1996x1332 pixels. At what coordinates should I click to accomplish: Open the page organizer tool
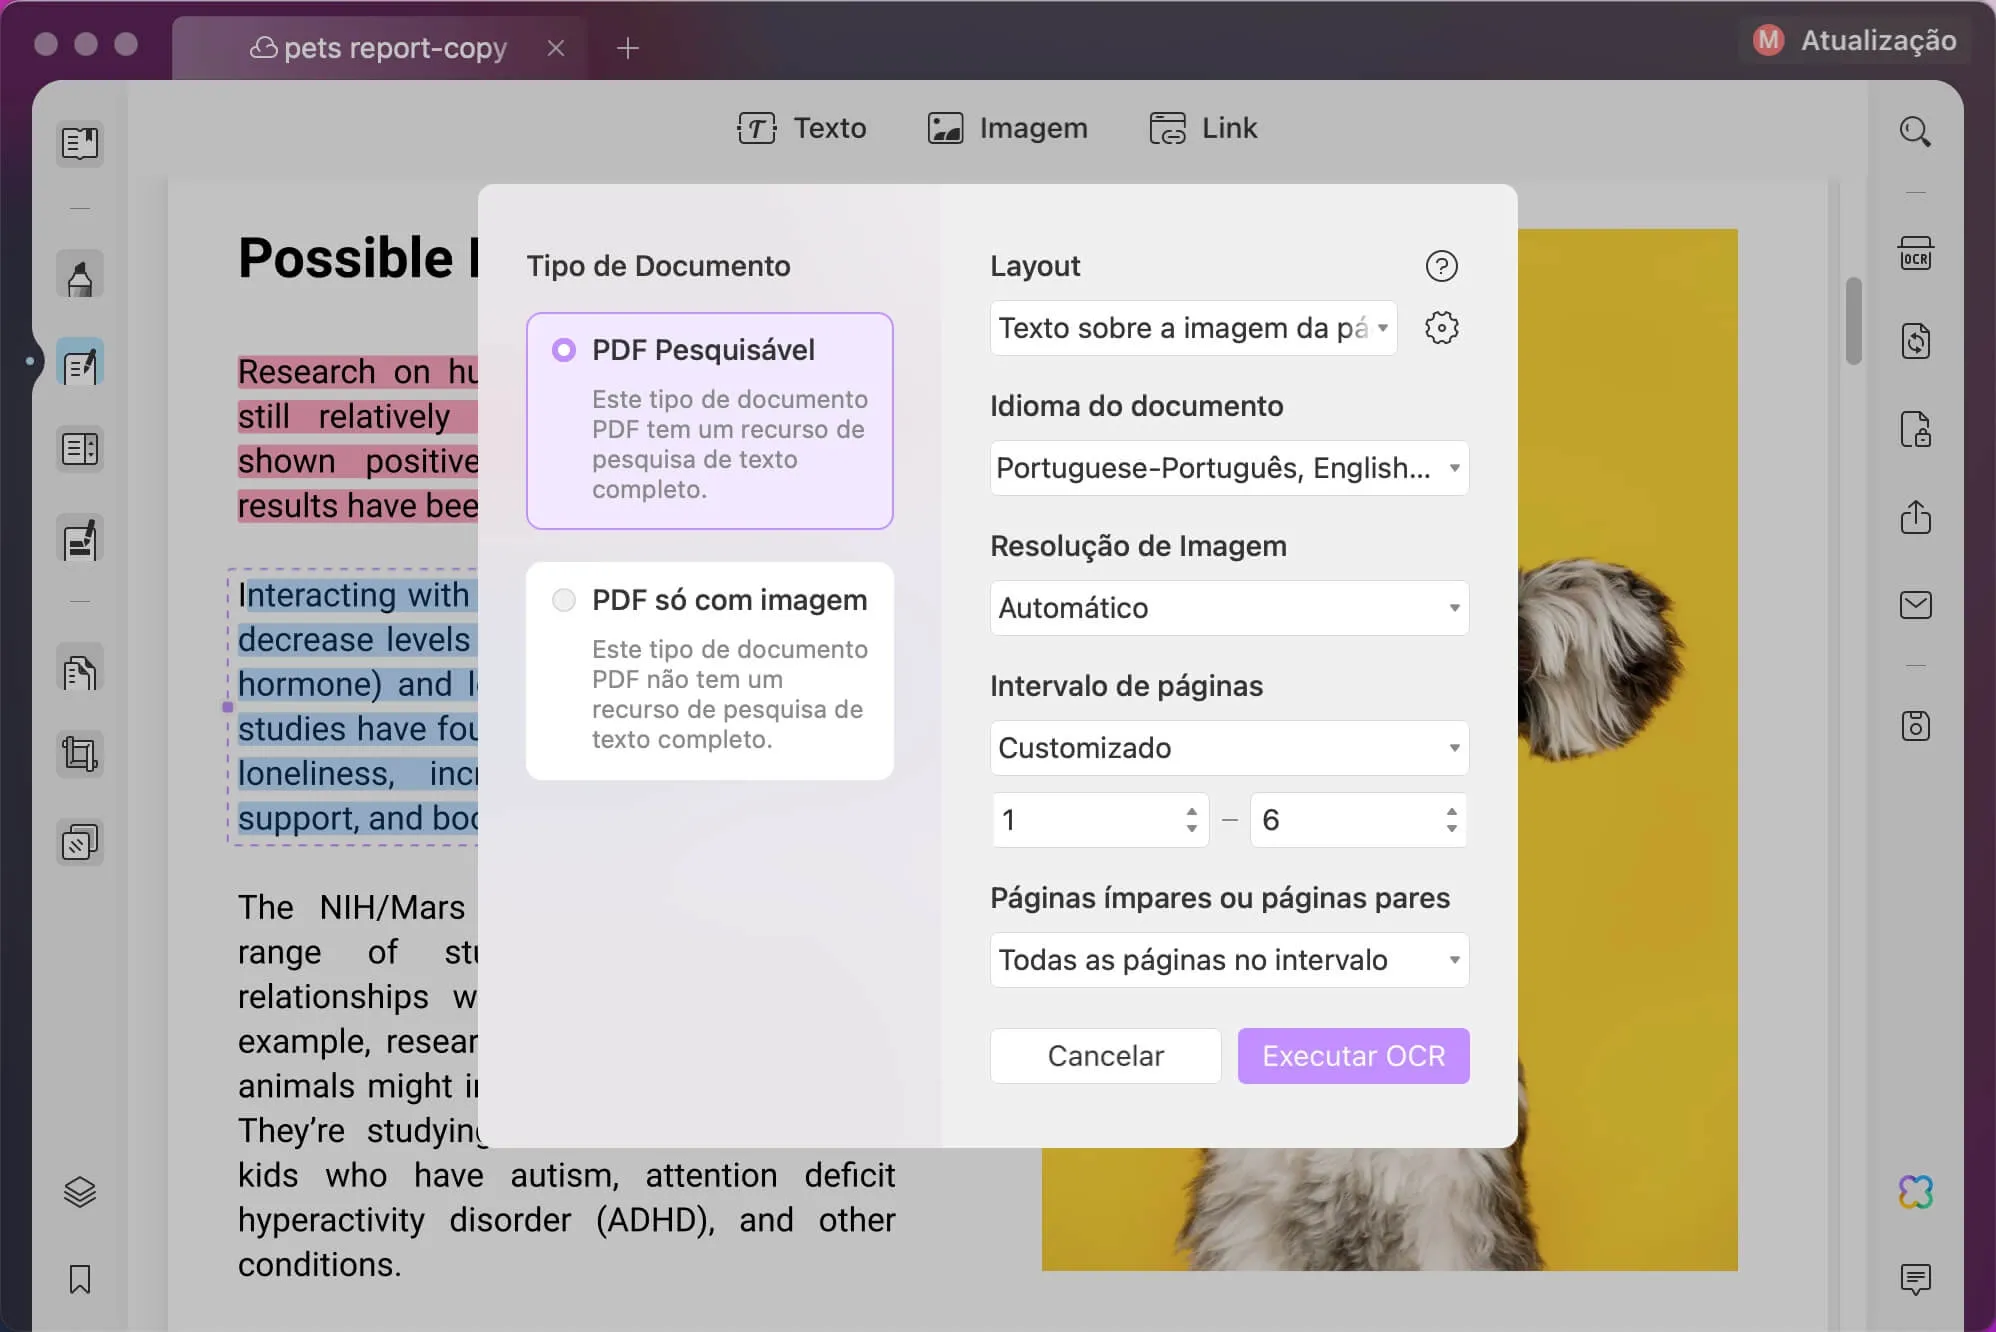(x=79, y=448)
